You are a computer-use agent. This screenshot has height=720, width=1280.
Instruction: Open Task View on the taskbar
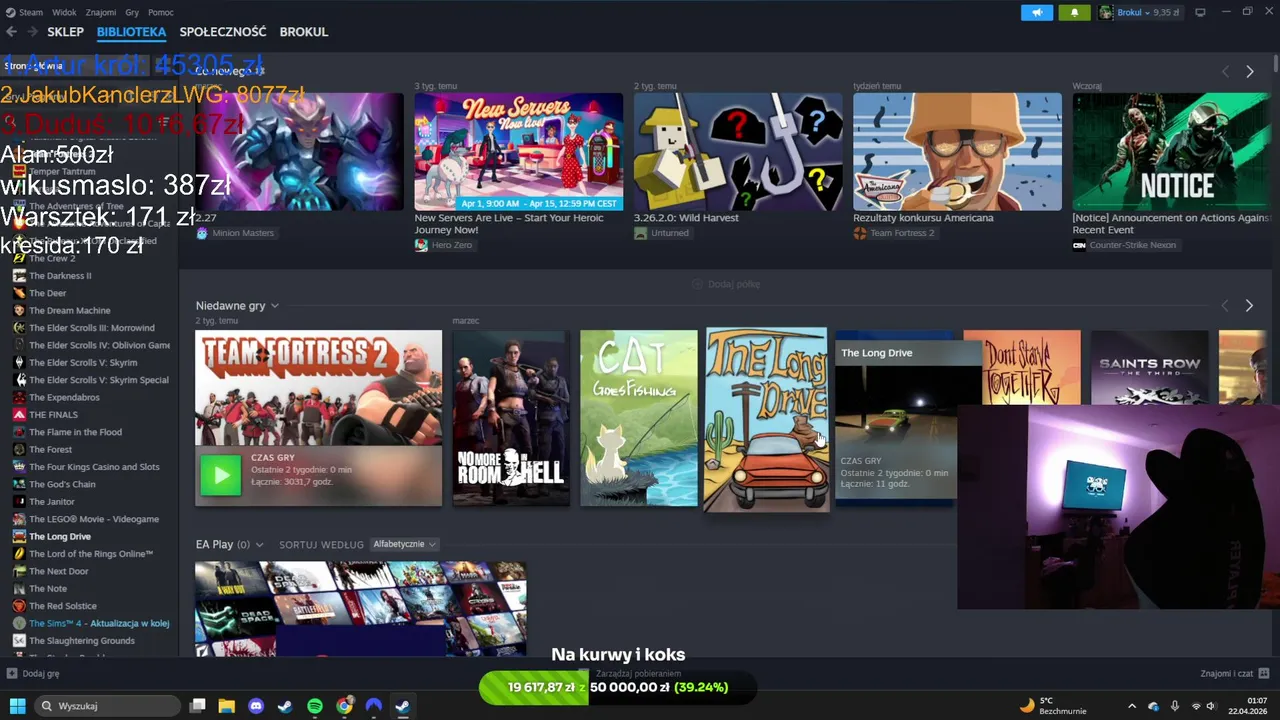(x=198, y=706)
